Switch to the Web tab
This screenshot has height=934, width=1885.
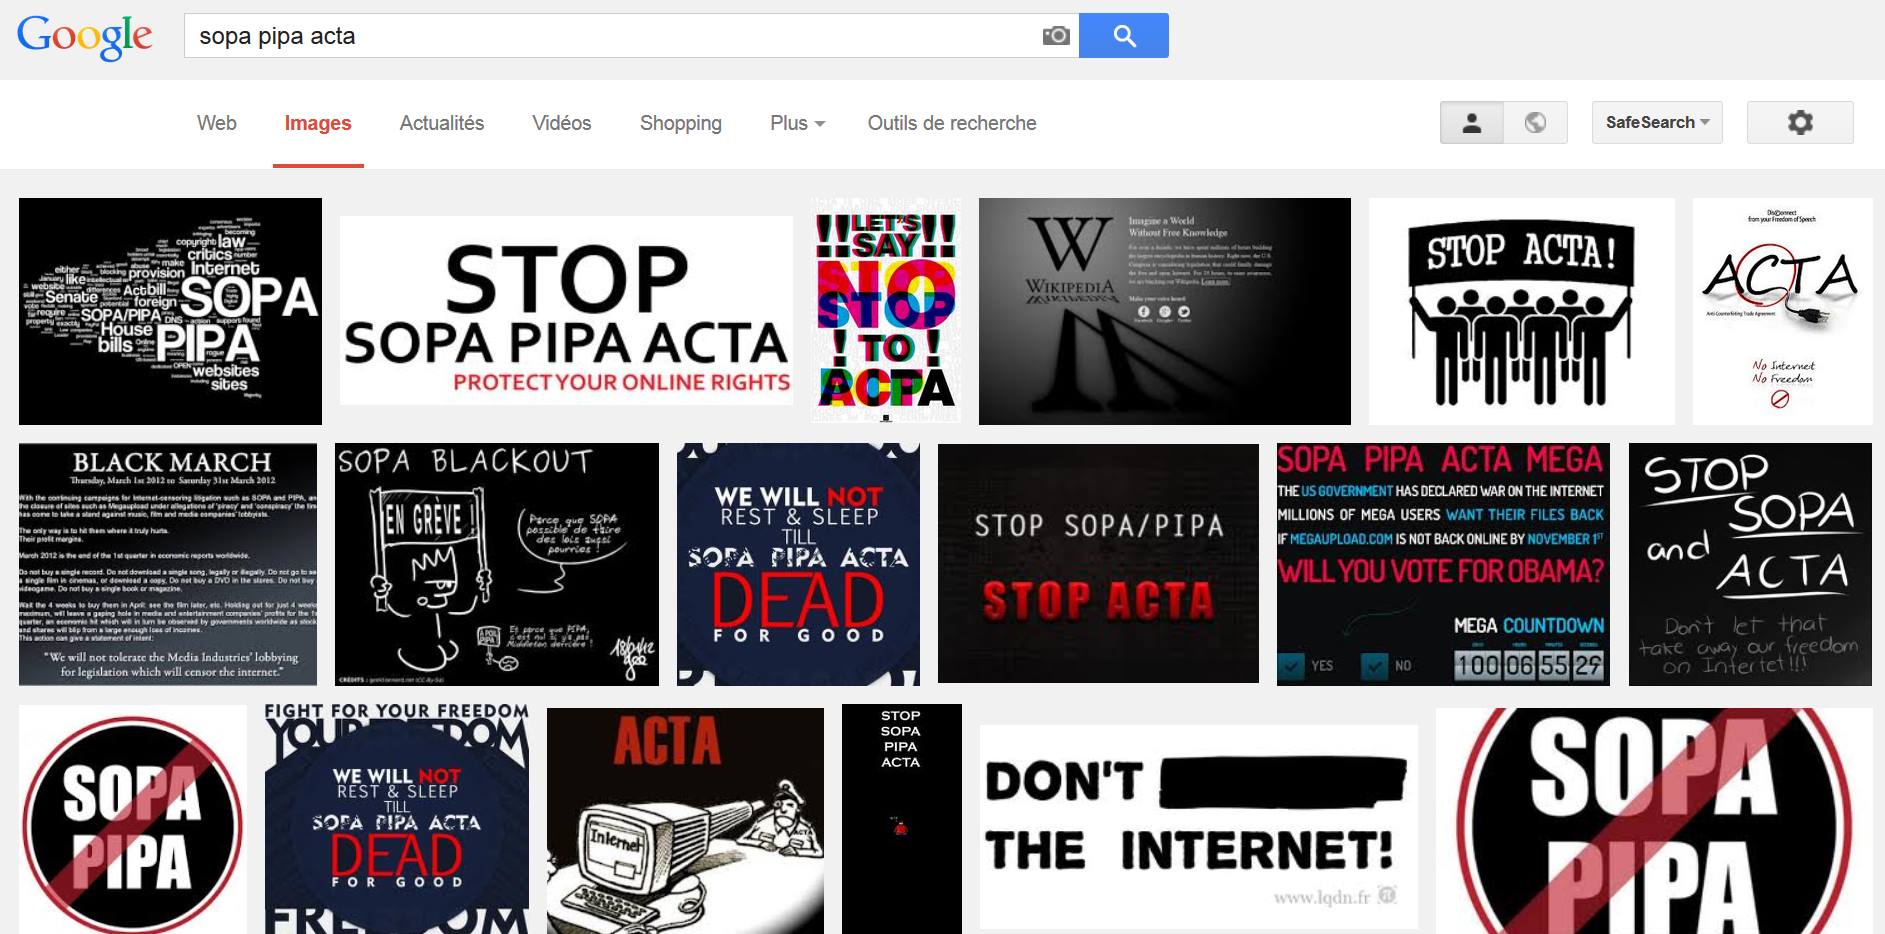pyautogui.click(x=216, y=123)
